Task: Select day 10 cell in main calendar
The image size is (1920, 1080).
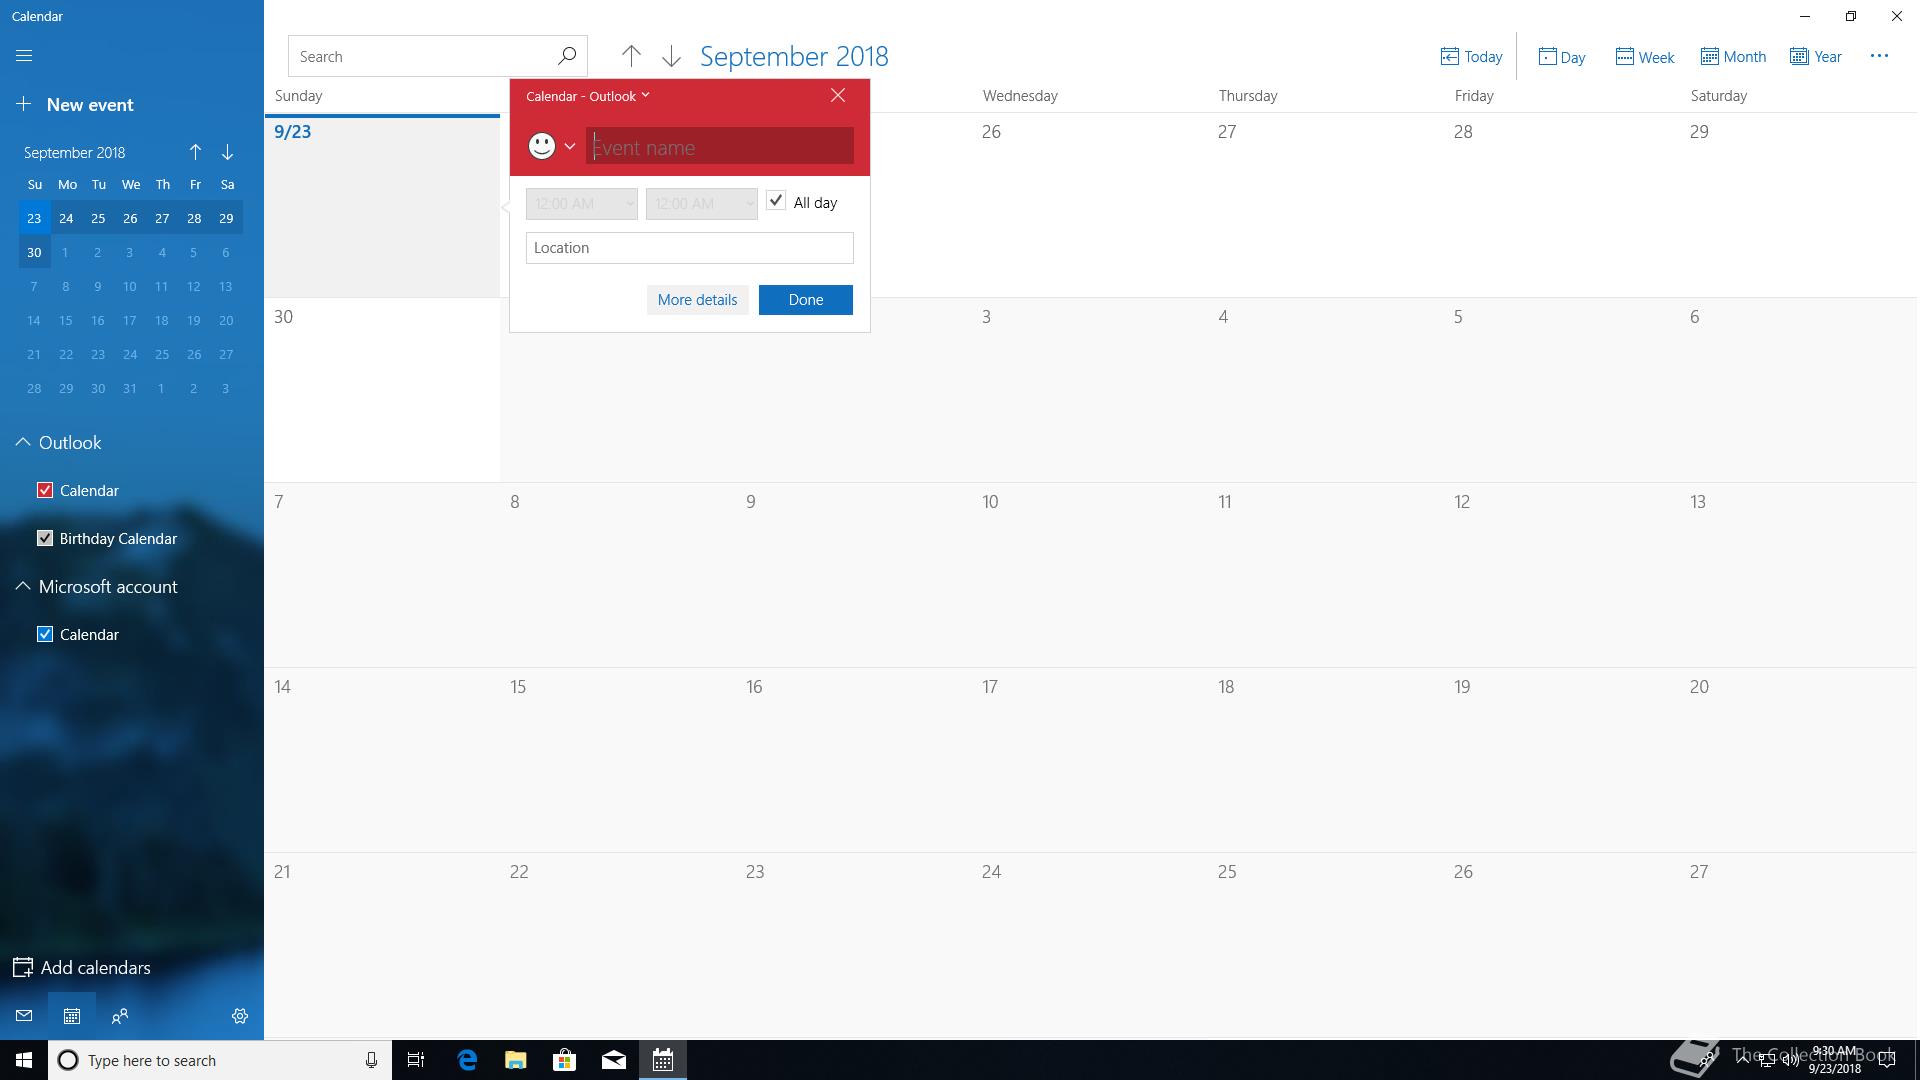Action: point(1090,575)
